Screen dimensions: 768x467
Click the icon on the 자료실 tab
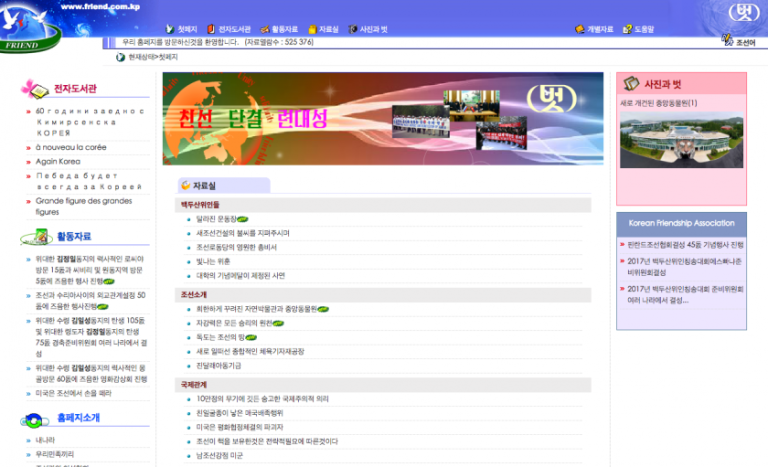(x=186, y=185)
